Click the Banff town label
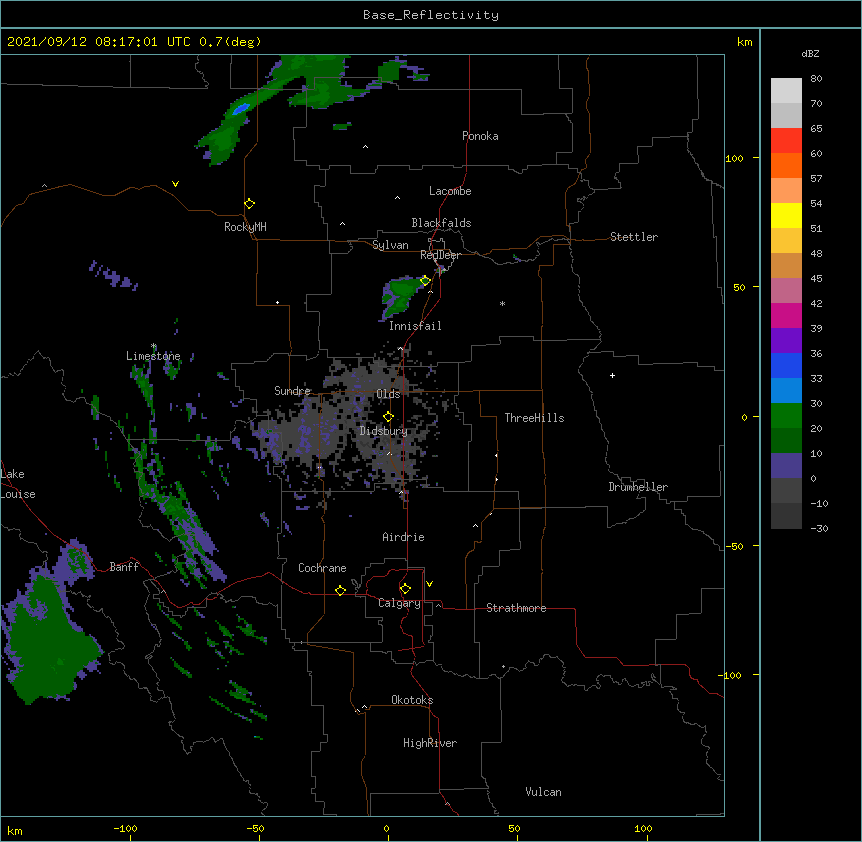Screen dimensions: 862x842 tap(124, 567)
